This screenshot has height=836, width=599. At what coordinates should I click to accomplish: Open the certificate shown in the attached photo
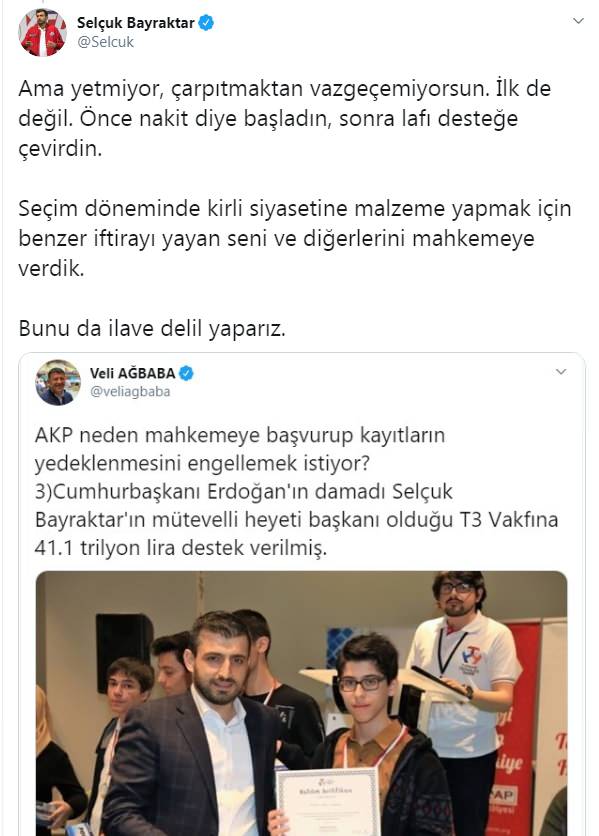328,802
